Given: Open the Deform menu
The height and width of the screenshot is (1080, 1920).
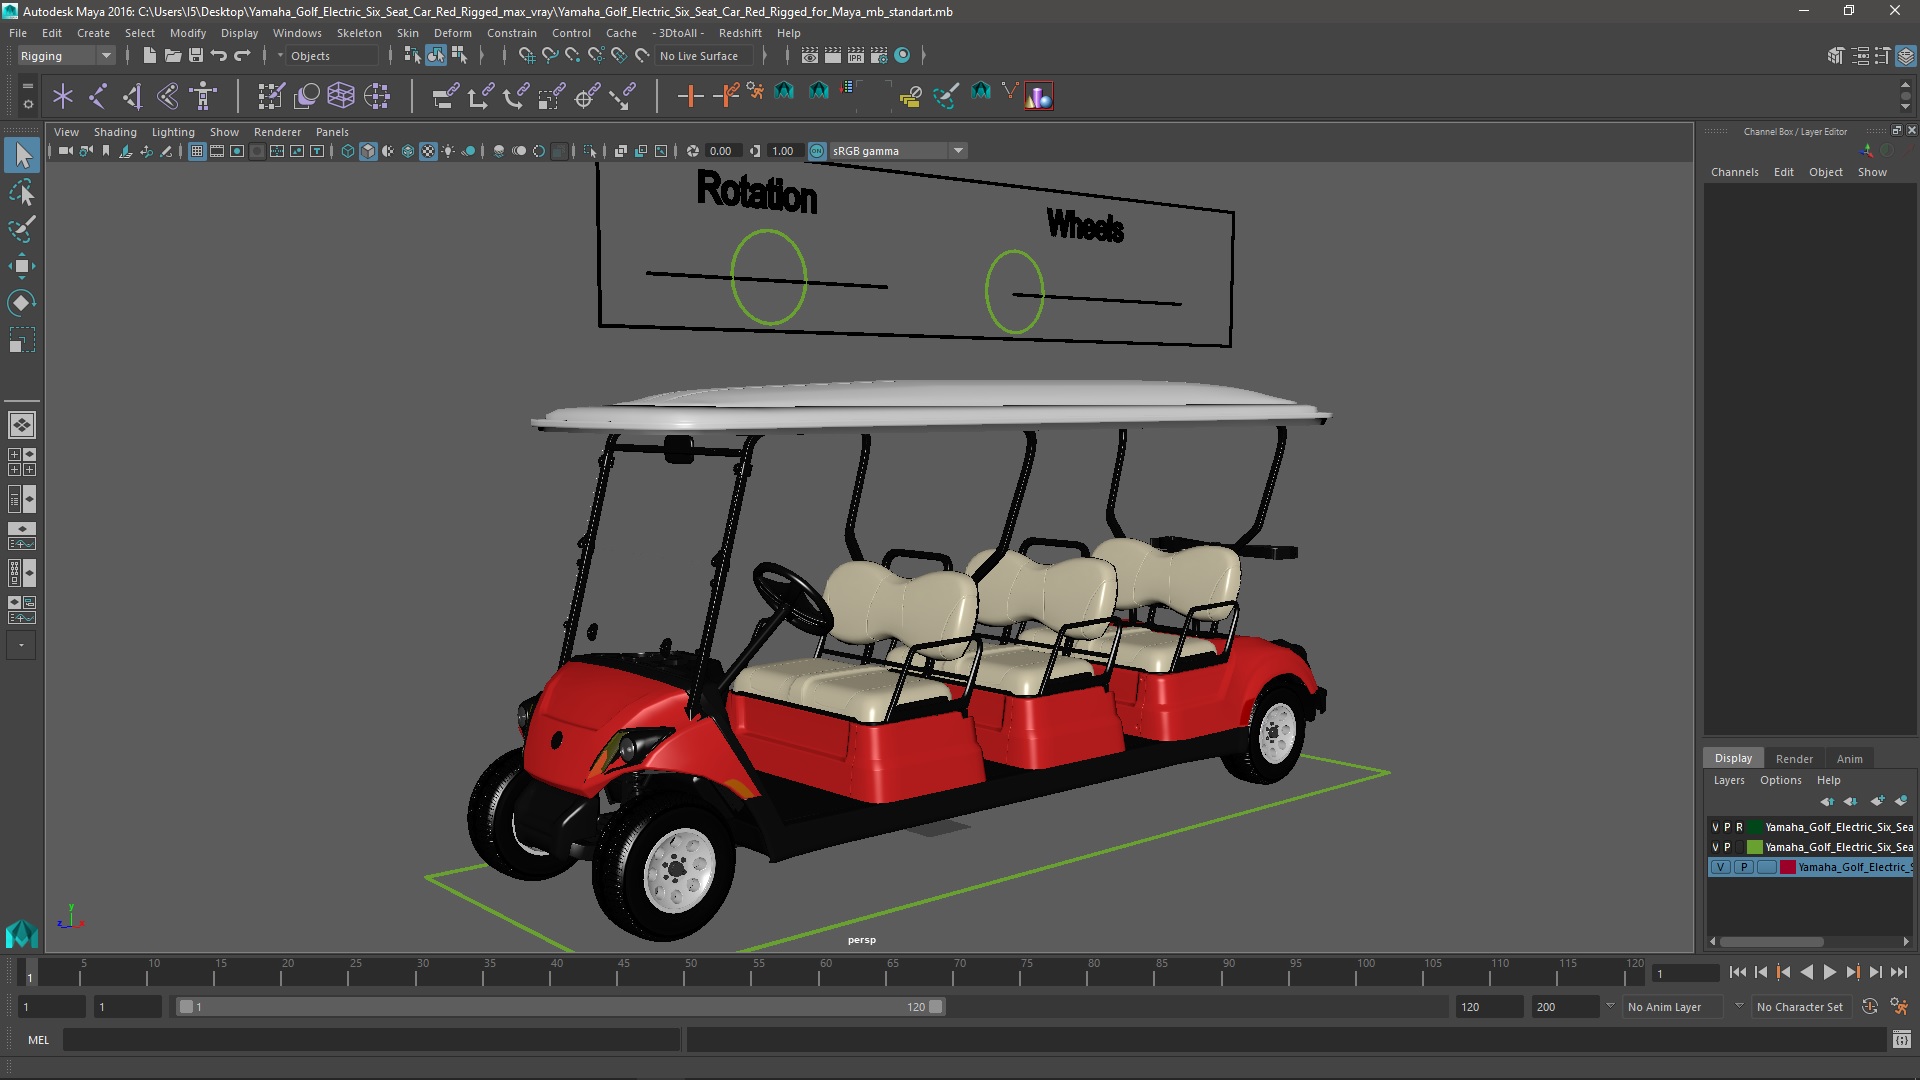Looking at the screenshot, I should (452, 33).
